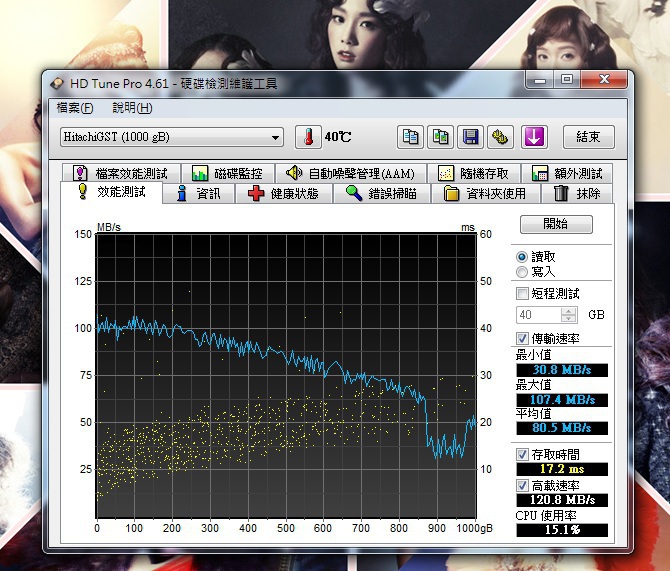Copy info to clipboard toolbar icon
The height and width of the screenshot is (571, 670).
click(410, 137)
